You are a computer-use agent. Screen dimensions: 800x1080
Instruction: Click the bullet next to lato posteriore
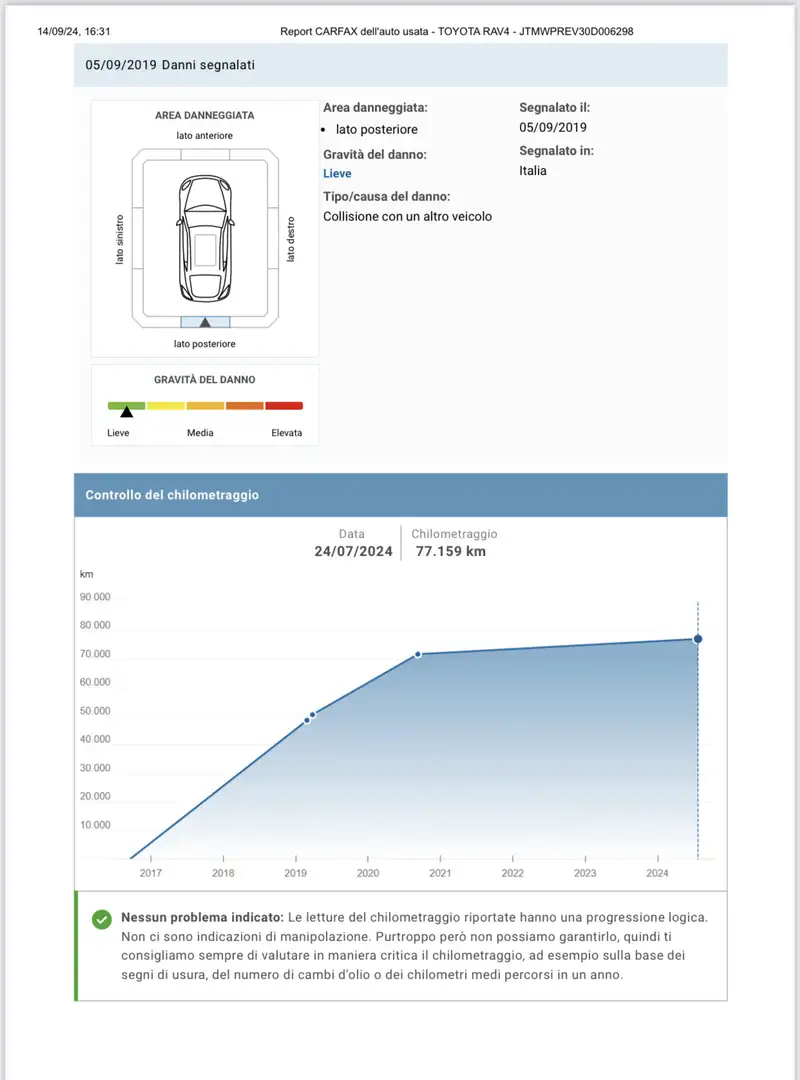coord(324,130)
